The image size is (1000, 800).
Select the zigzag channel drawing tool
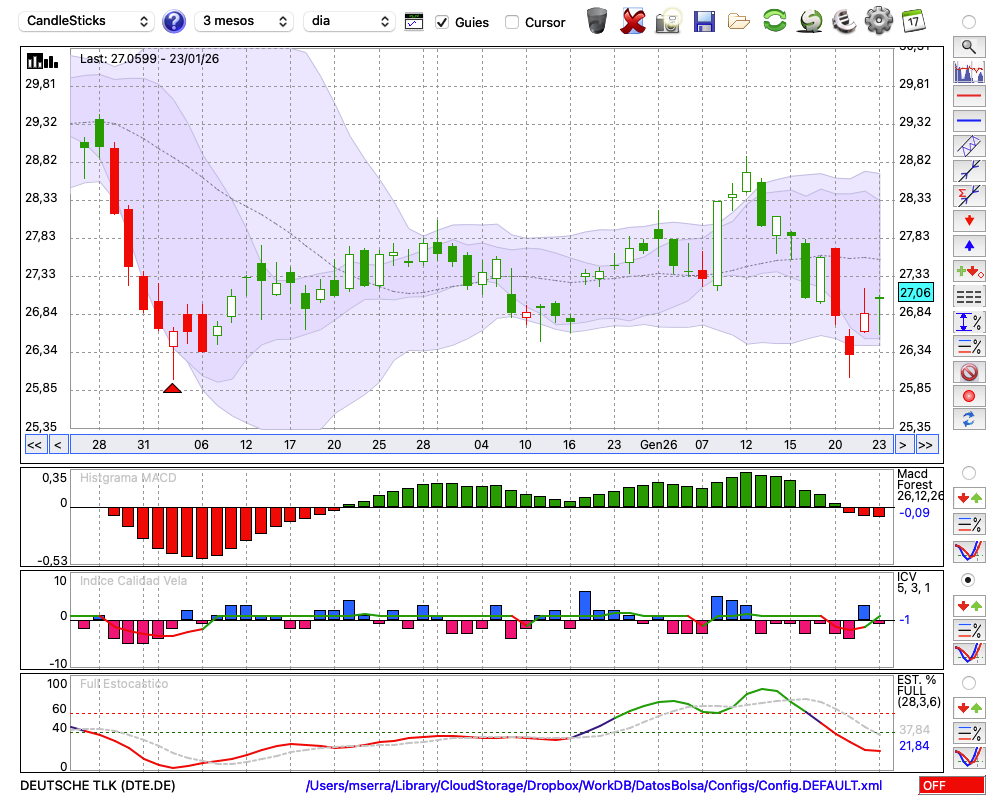coord(969,146)
